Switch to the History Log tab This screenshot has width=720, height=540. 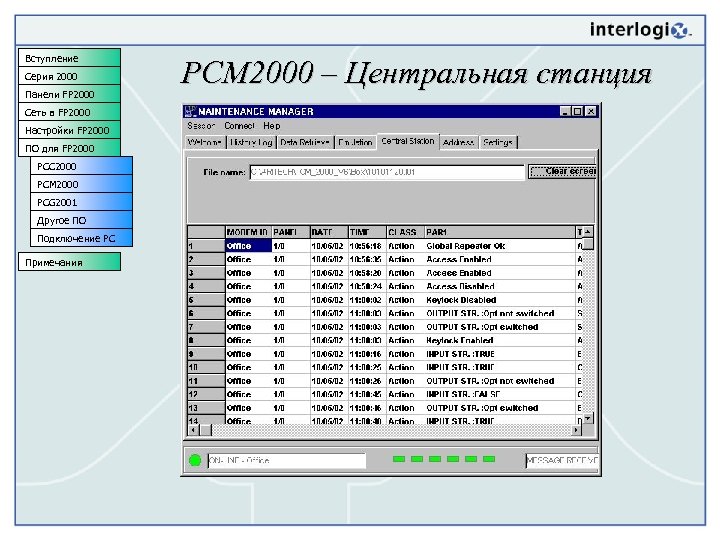click(x=251, y=142)
